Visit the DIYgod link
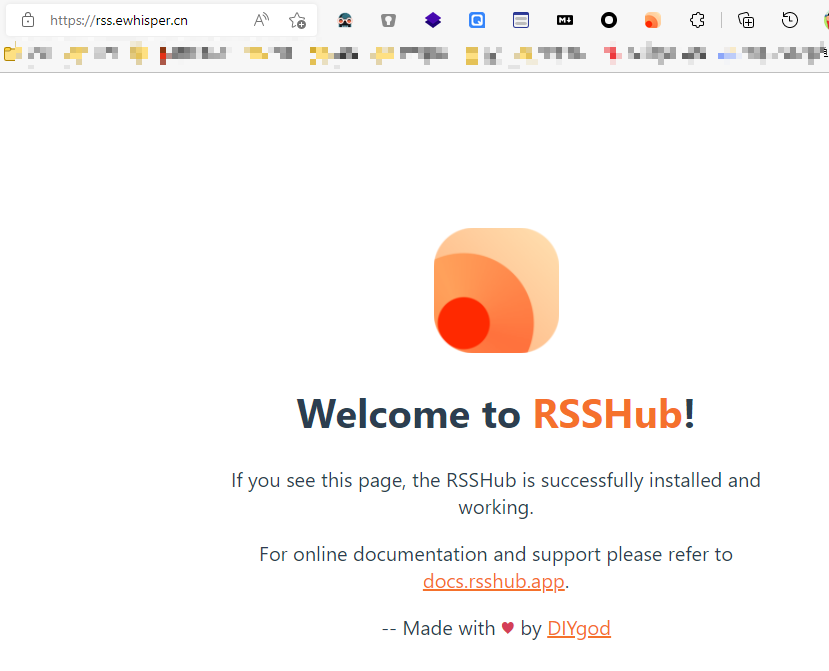 [x=579, y=628]
